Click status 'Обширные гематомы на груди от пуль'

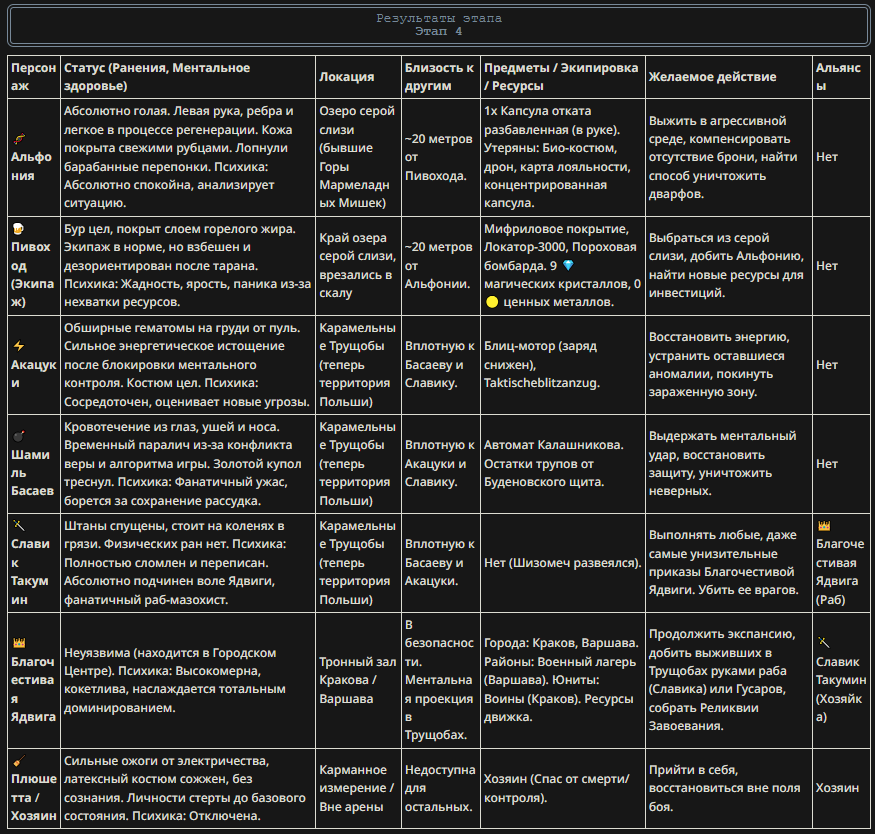coord(186,365)
